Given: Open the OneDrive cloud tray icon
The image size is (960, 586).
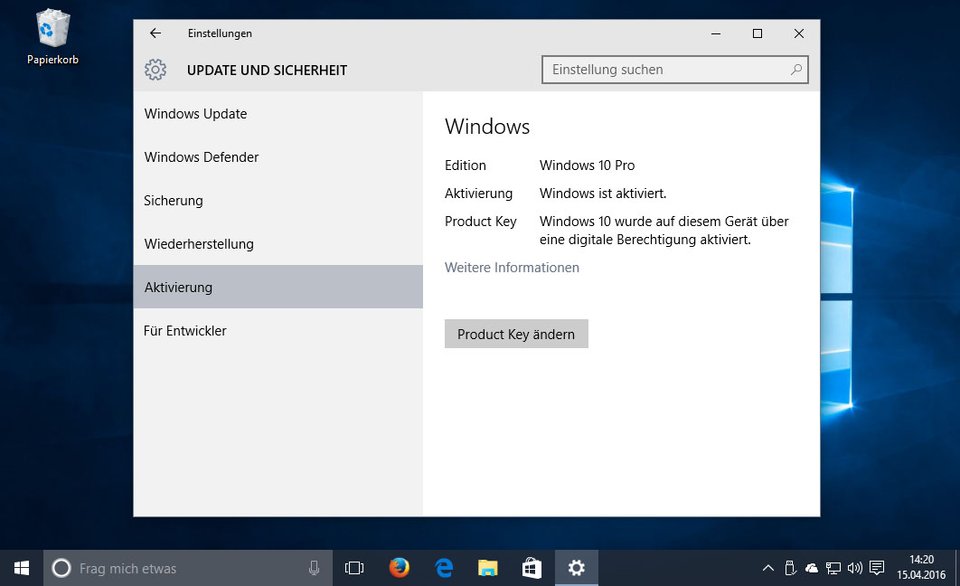Looking at the screenshot, I should tap(811, 568).
